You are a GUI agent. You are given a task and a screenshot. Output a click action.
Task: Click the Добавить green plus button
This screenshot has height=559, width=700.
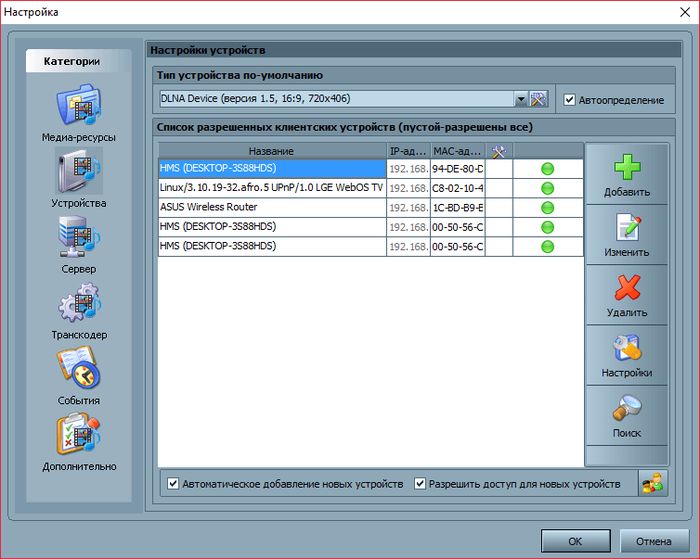click(x=626, y=171)
